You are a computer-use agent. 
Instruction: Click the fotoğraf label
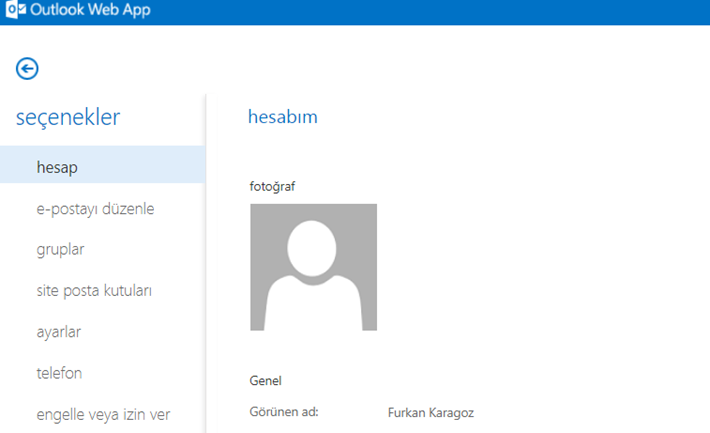click(x=272, y=186)
